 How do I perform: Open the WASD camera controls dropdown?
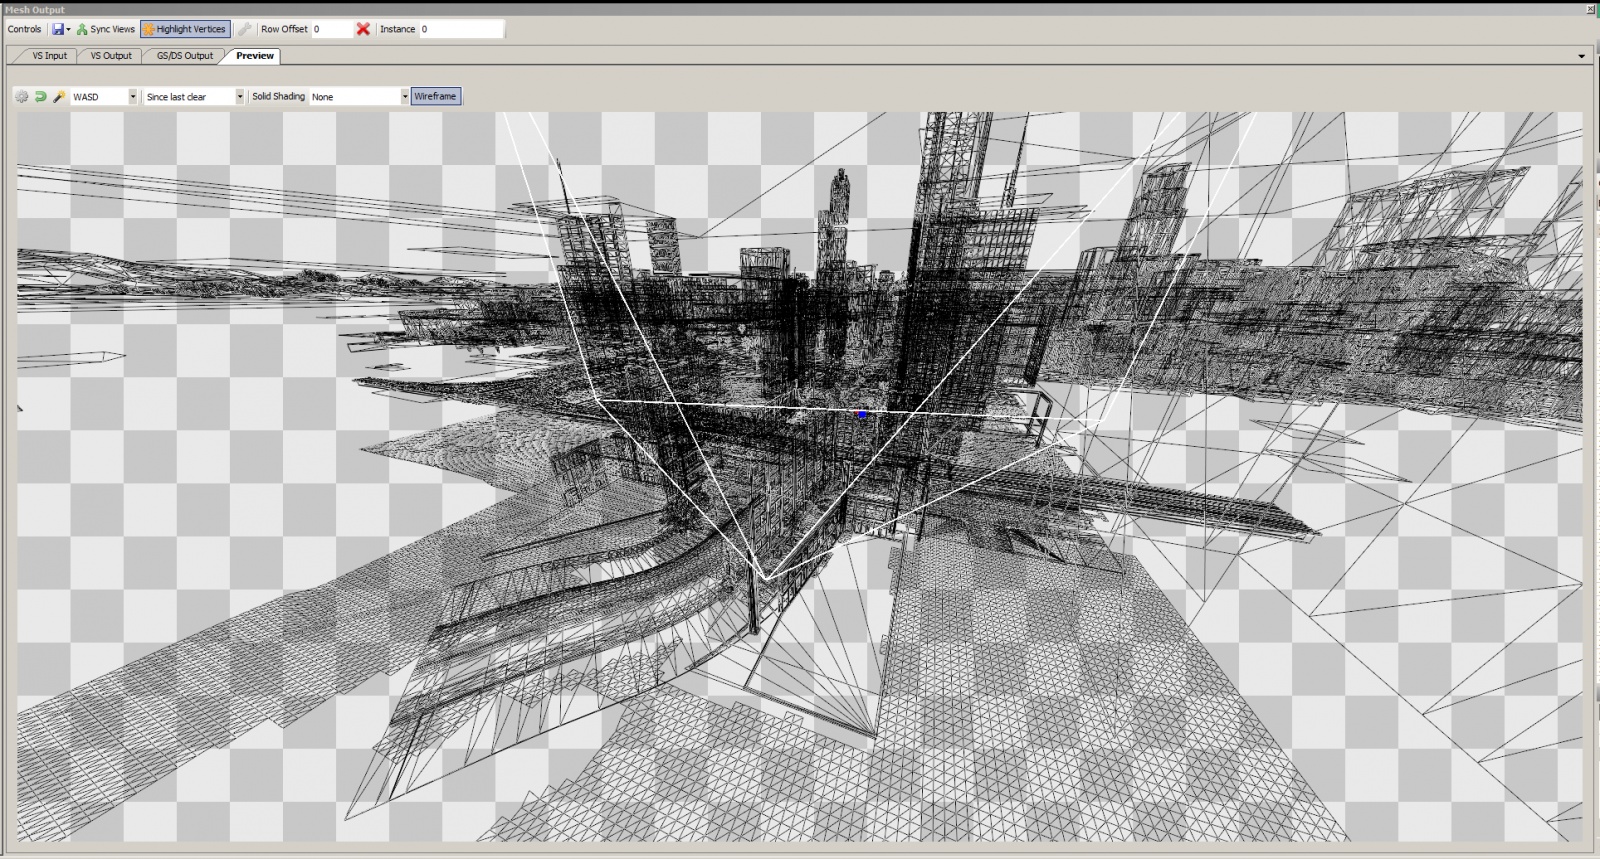pos(104,97)
